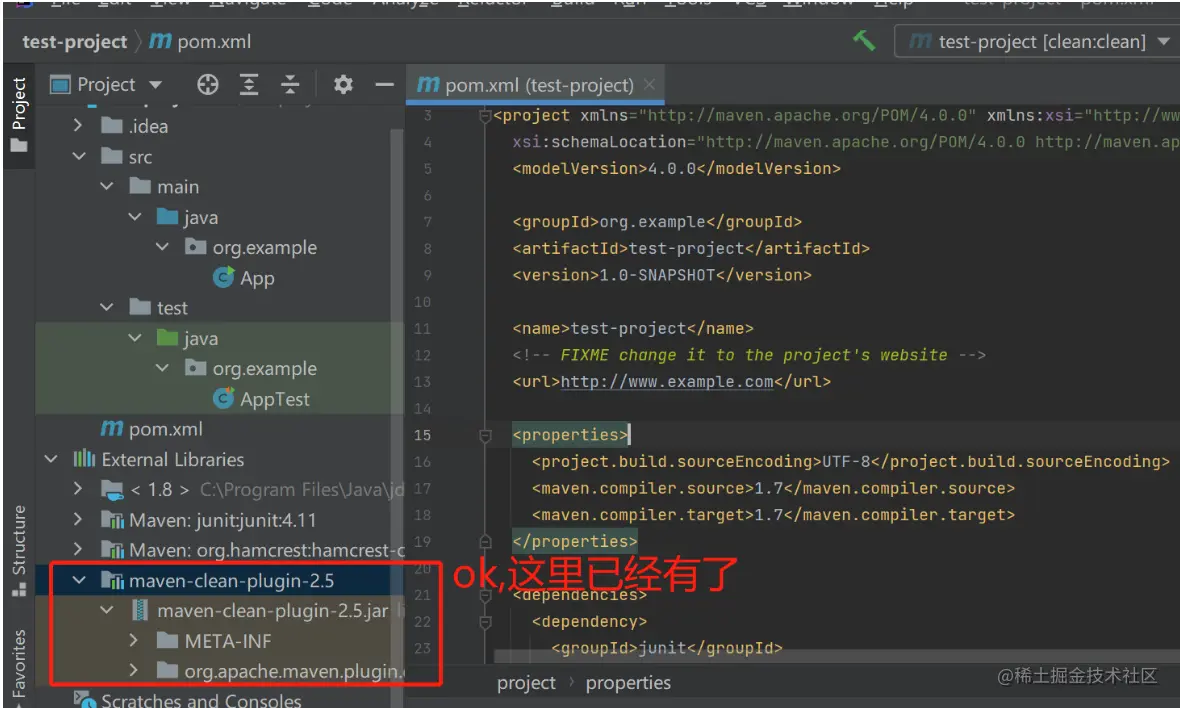Click the 'properties' editor breadcrumb
1180x708 pixels.
pyautogui.click(x=628, y=682)
